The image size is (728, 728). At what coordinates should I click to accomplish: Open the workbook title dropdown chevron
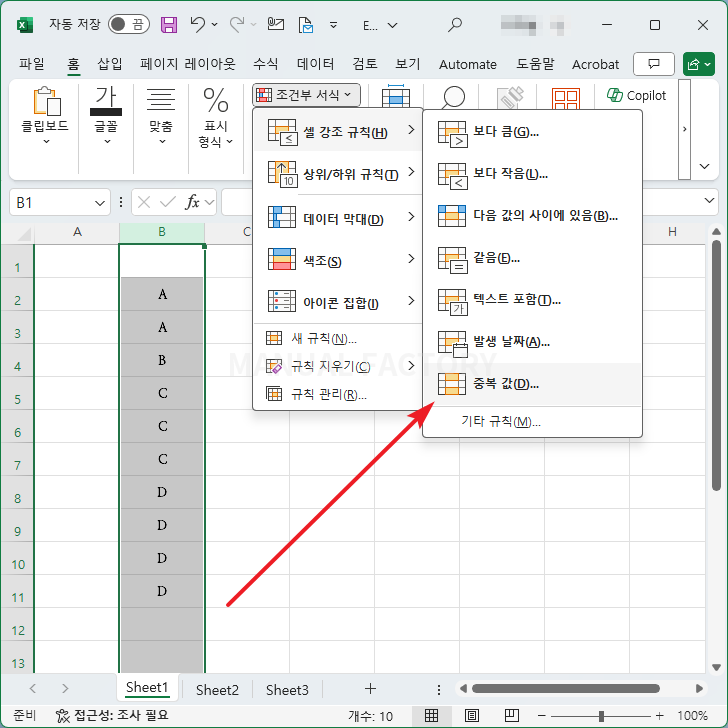coord(392,26)
